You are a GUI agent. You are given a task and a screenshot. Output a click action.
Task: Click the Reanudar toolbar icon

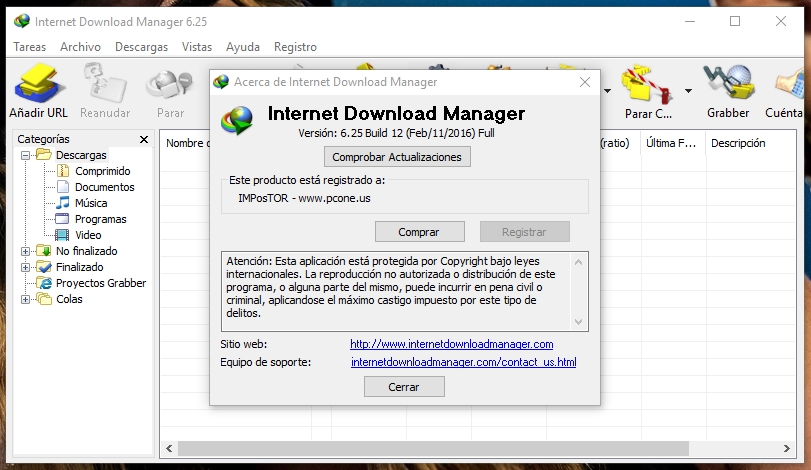pyautogui.click(x=105, y=83)
